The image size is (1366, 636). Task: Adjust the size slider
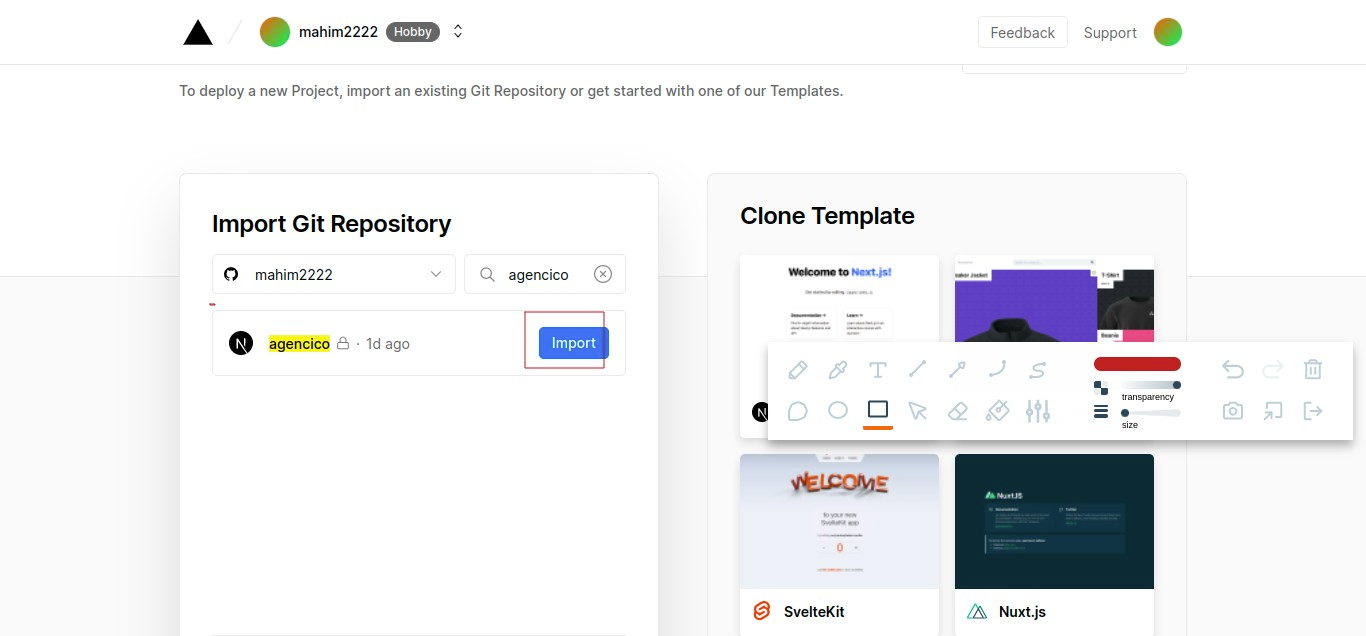(1150, 412)
